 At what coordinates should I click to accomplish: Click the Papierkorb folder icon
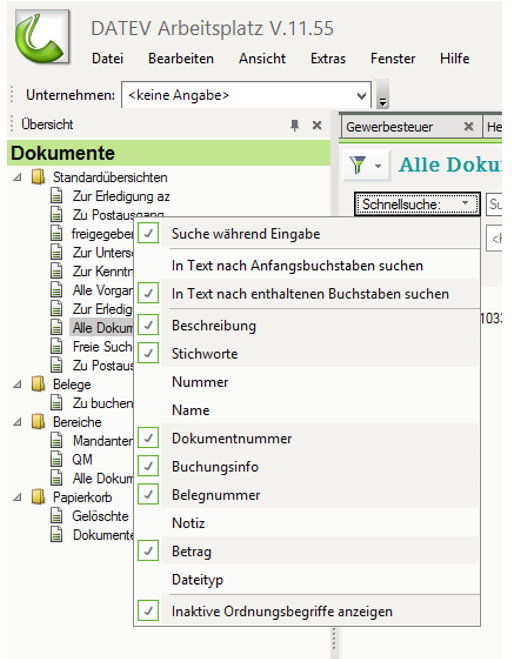coord(38,497)
